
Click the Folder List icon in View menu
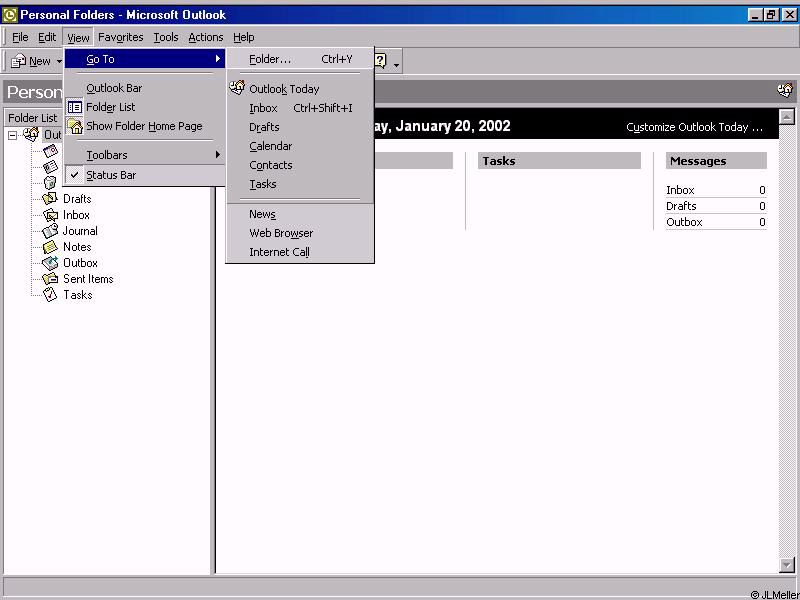point(75,107)
